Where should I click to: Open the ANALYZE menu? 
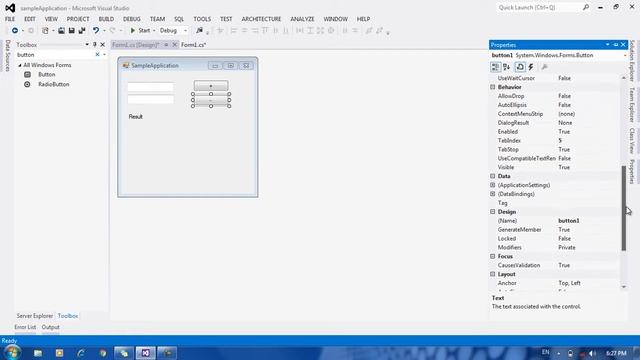click(302, 19)
